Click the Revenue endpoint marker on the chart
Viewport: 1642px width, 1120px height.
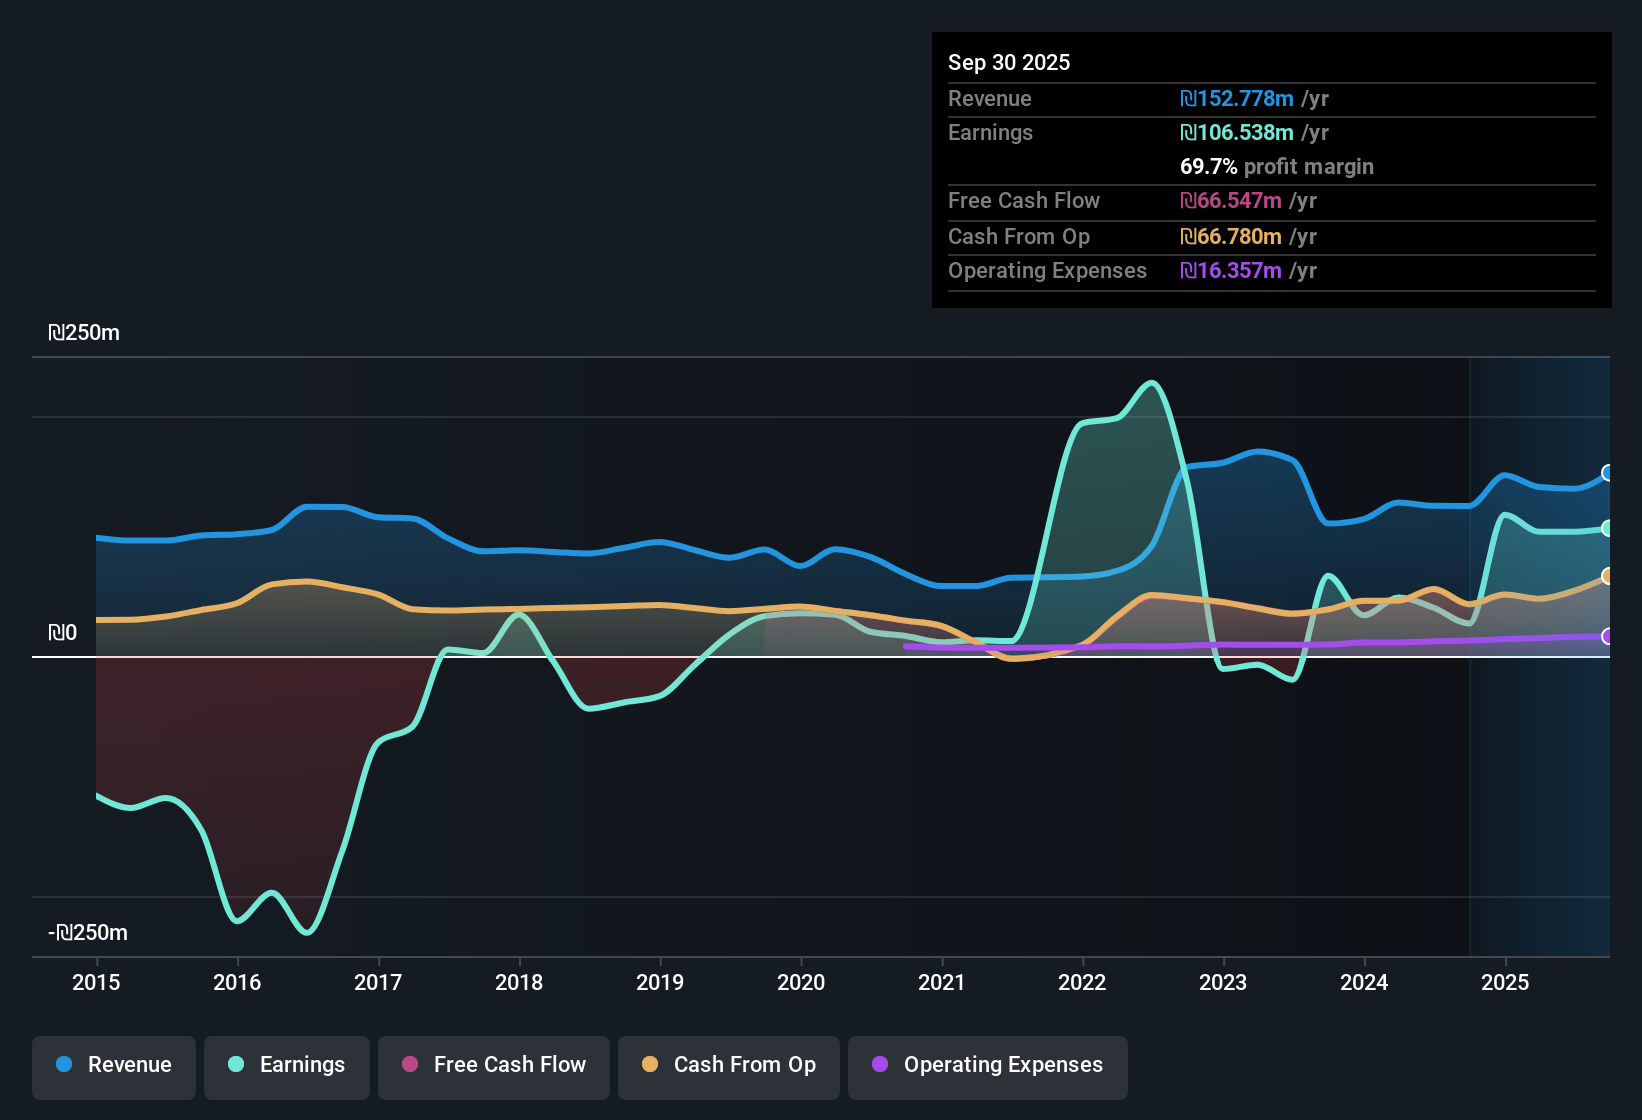pyautogui.click(x=1608, y=473)
